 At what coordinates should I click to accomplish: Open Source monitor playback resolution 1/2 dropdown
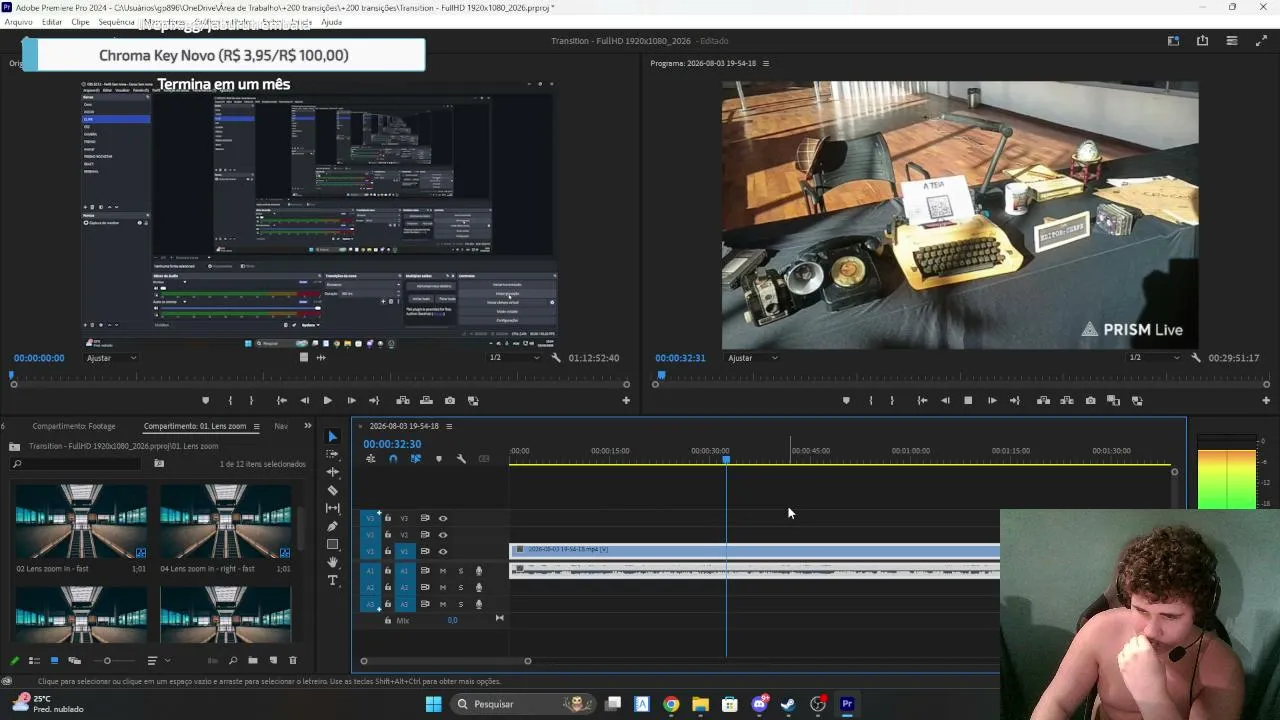(x=514, y=358)
